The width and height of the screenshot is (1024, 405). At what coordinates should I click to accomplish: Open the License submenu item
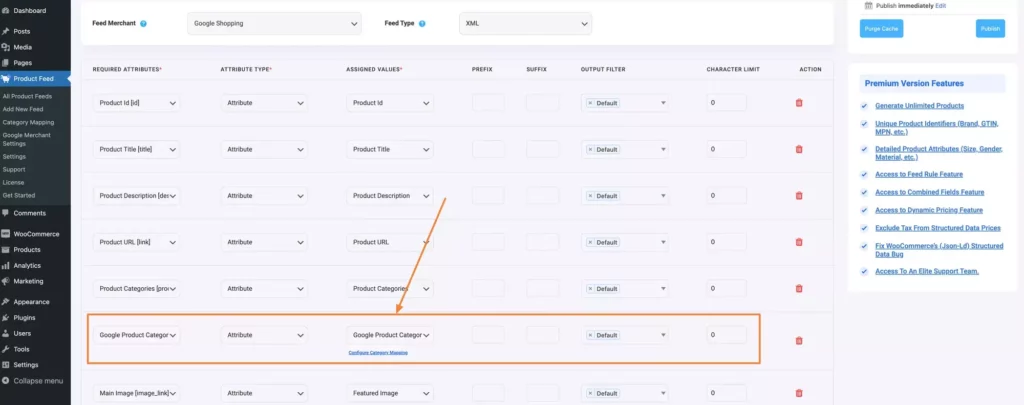13,182
